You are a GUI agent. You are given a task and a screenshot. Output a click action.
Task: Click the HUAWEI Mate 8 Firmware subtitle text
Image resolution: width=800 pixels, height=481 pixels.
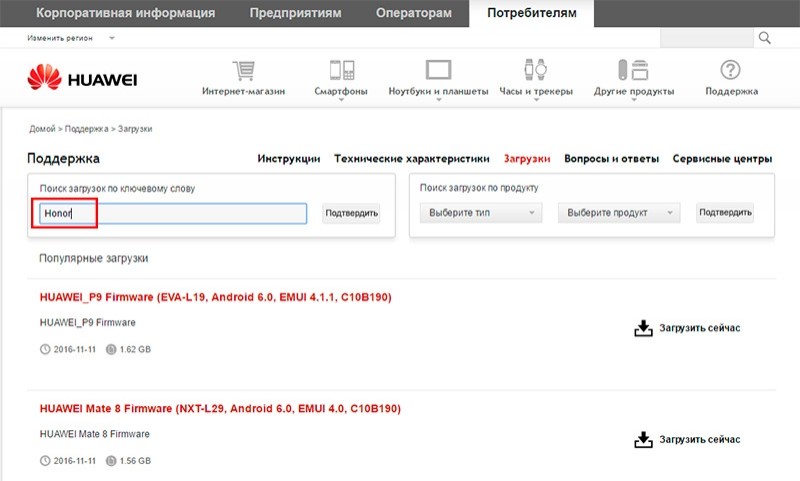pyautogui.click(x=95, y=434)
